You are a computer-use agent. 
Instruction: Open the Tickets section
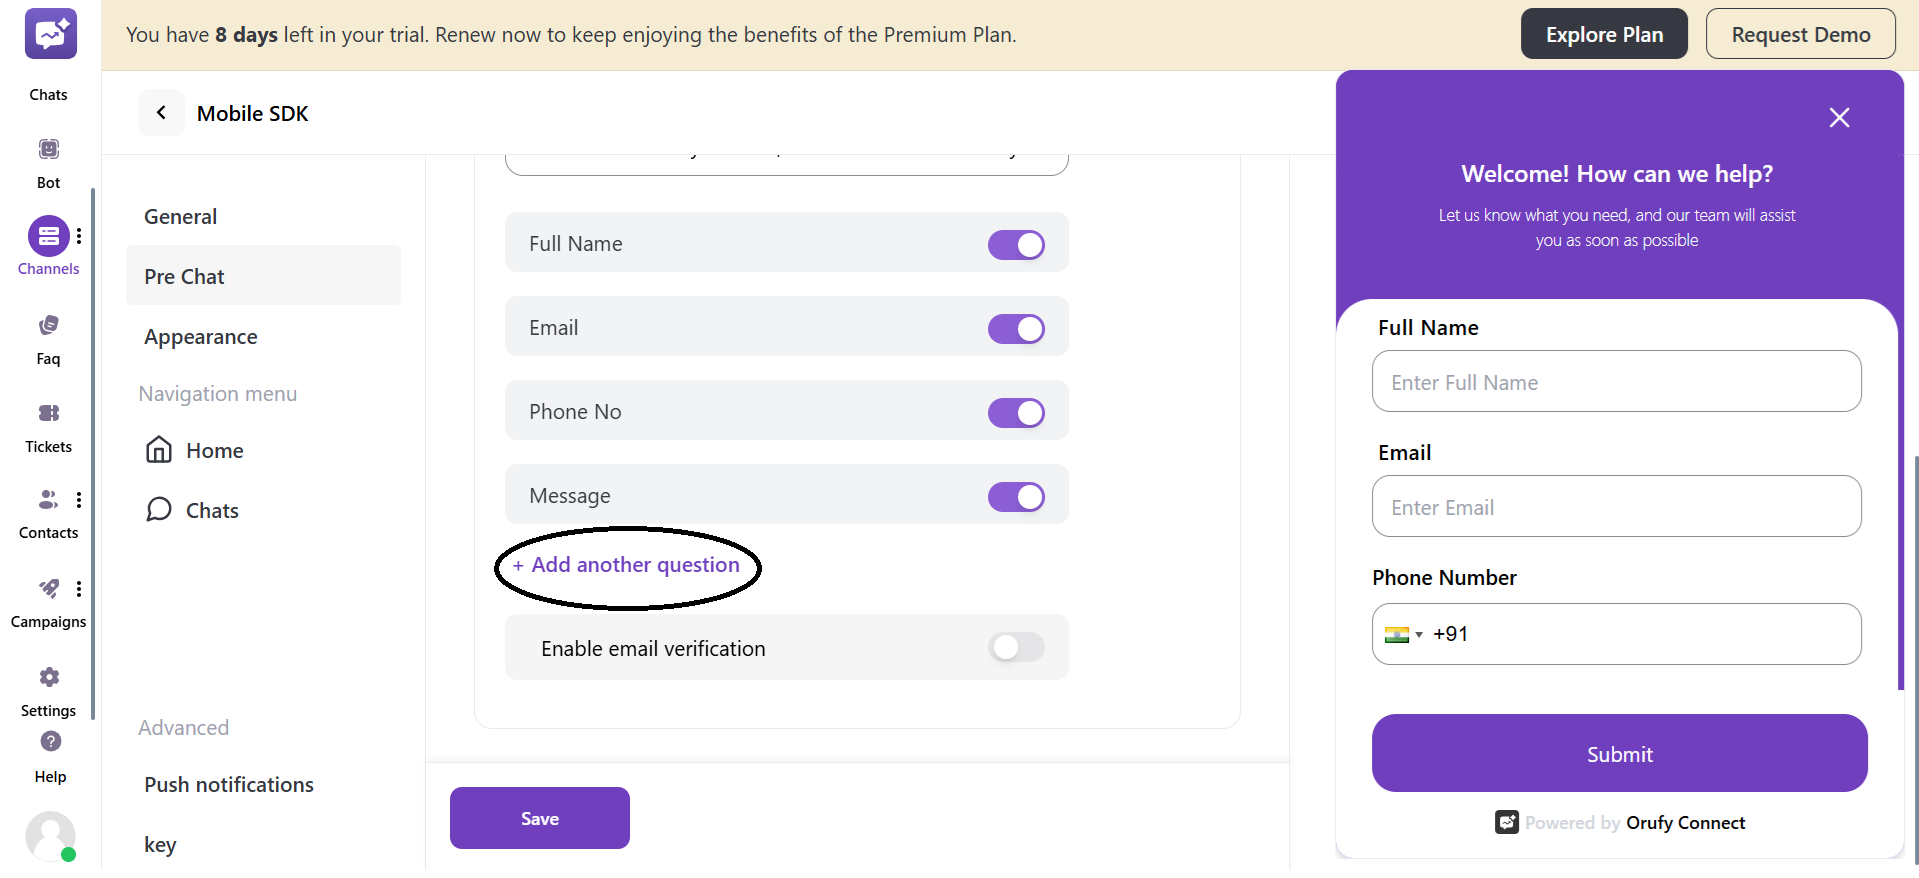coord(47,423)
